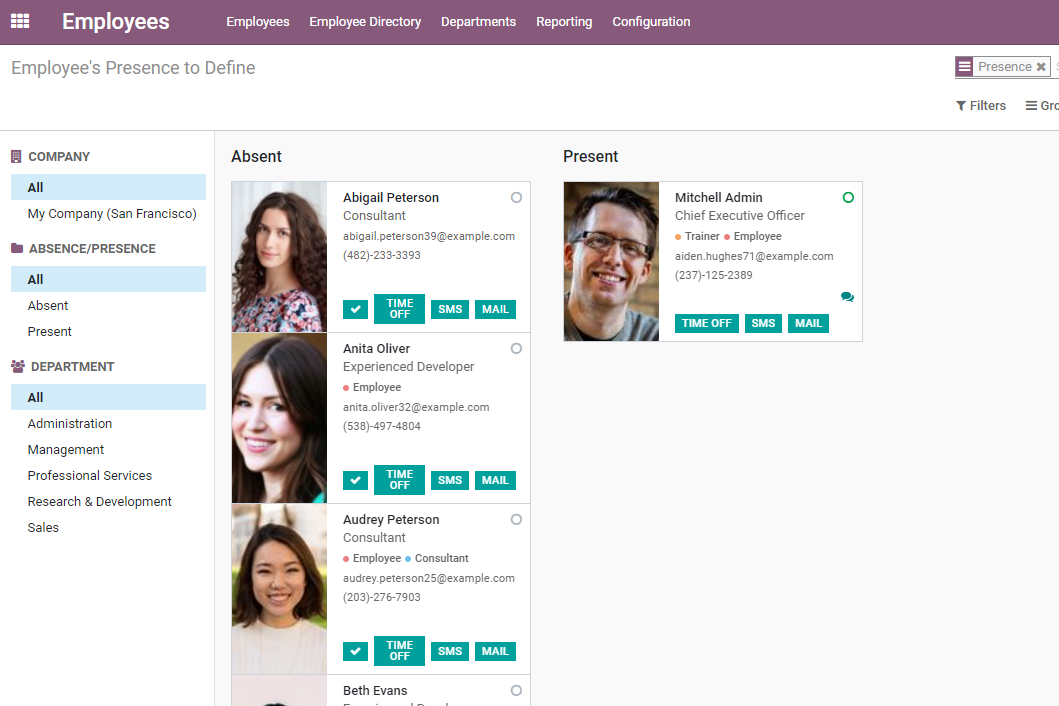Click SMS on Audrey Peterson card
Viewport: 1059px width, 706px height.
pos(450,651)
